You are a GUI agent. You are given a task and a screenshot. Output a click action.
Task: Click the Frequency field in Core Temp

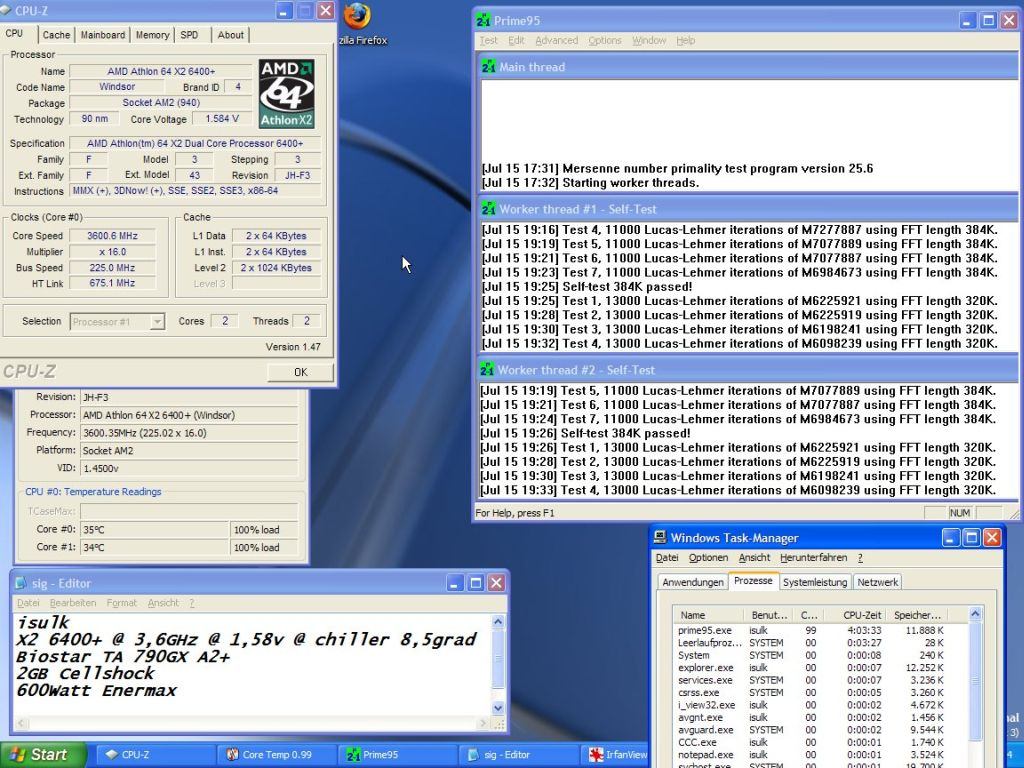[x=189, y=433]
